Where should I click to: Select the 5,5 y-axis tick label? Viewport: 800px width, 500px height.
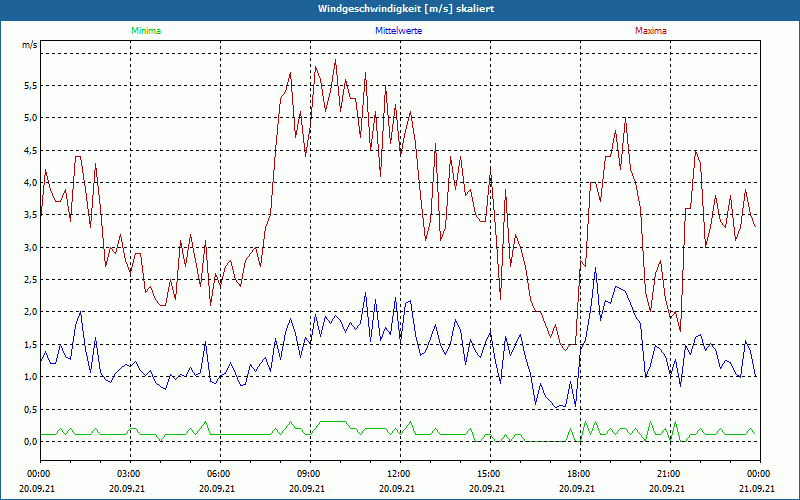(29, 86)
